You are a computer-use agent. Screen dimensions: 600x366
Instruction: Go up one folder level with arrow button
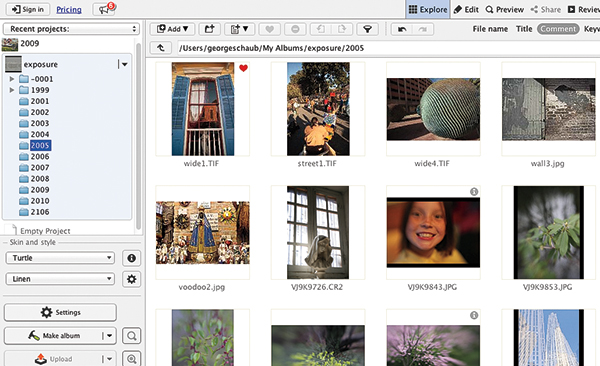161,48
